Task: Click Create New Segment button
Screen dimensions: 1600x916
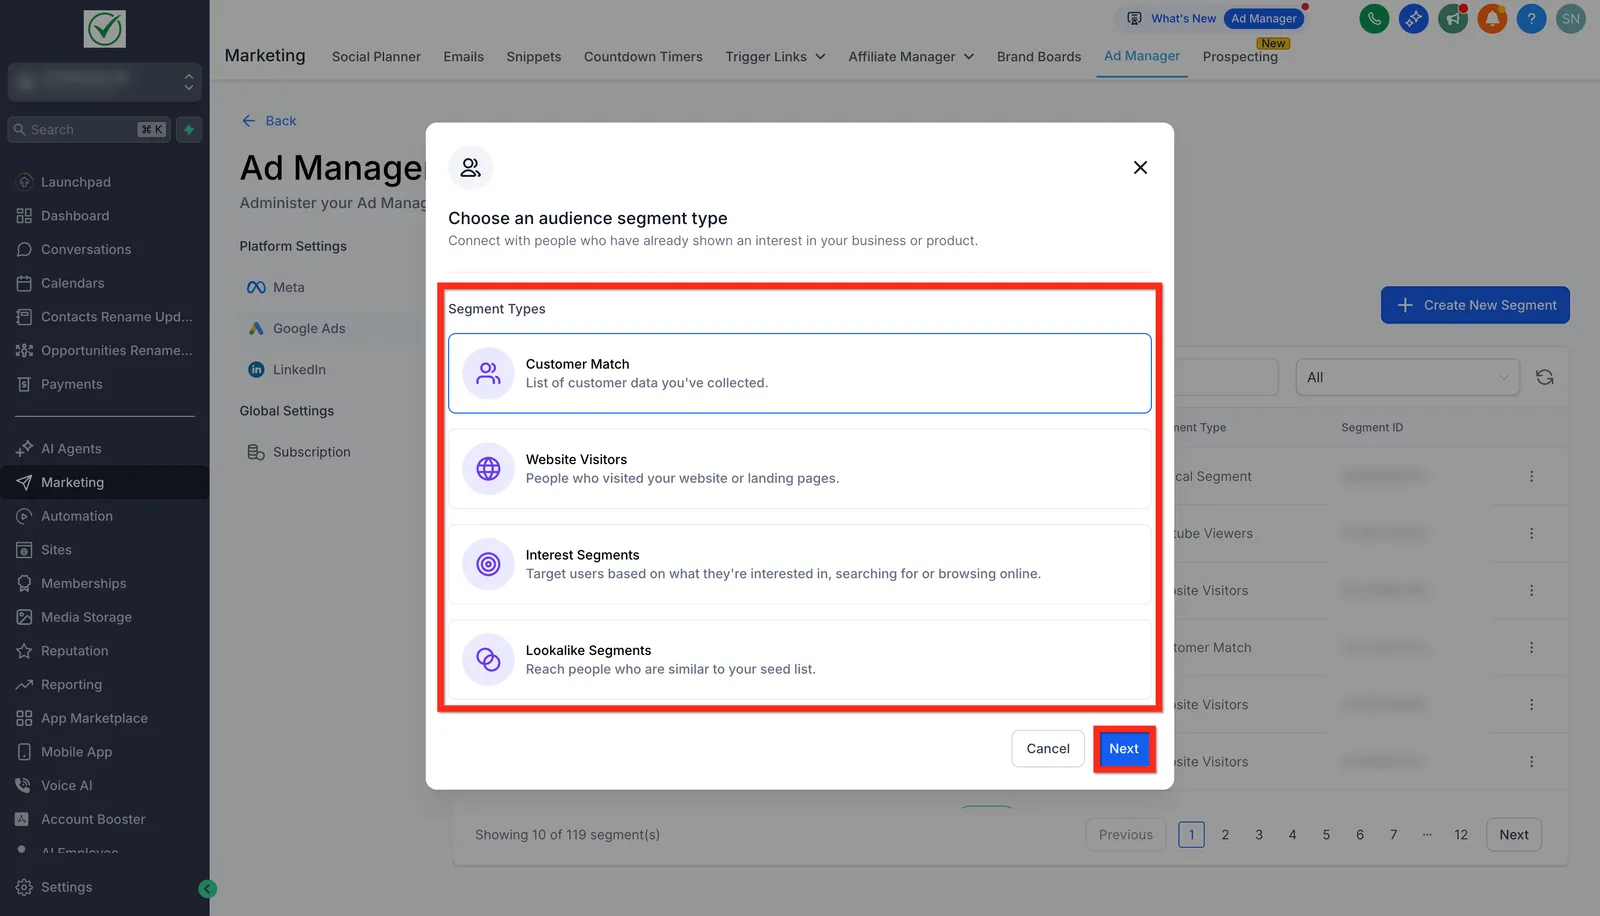Action: coord(1475,305)
